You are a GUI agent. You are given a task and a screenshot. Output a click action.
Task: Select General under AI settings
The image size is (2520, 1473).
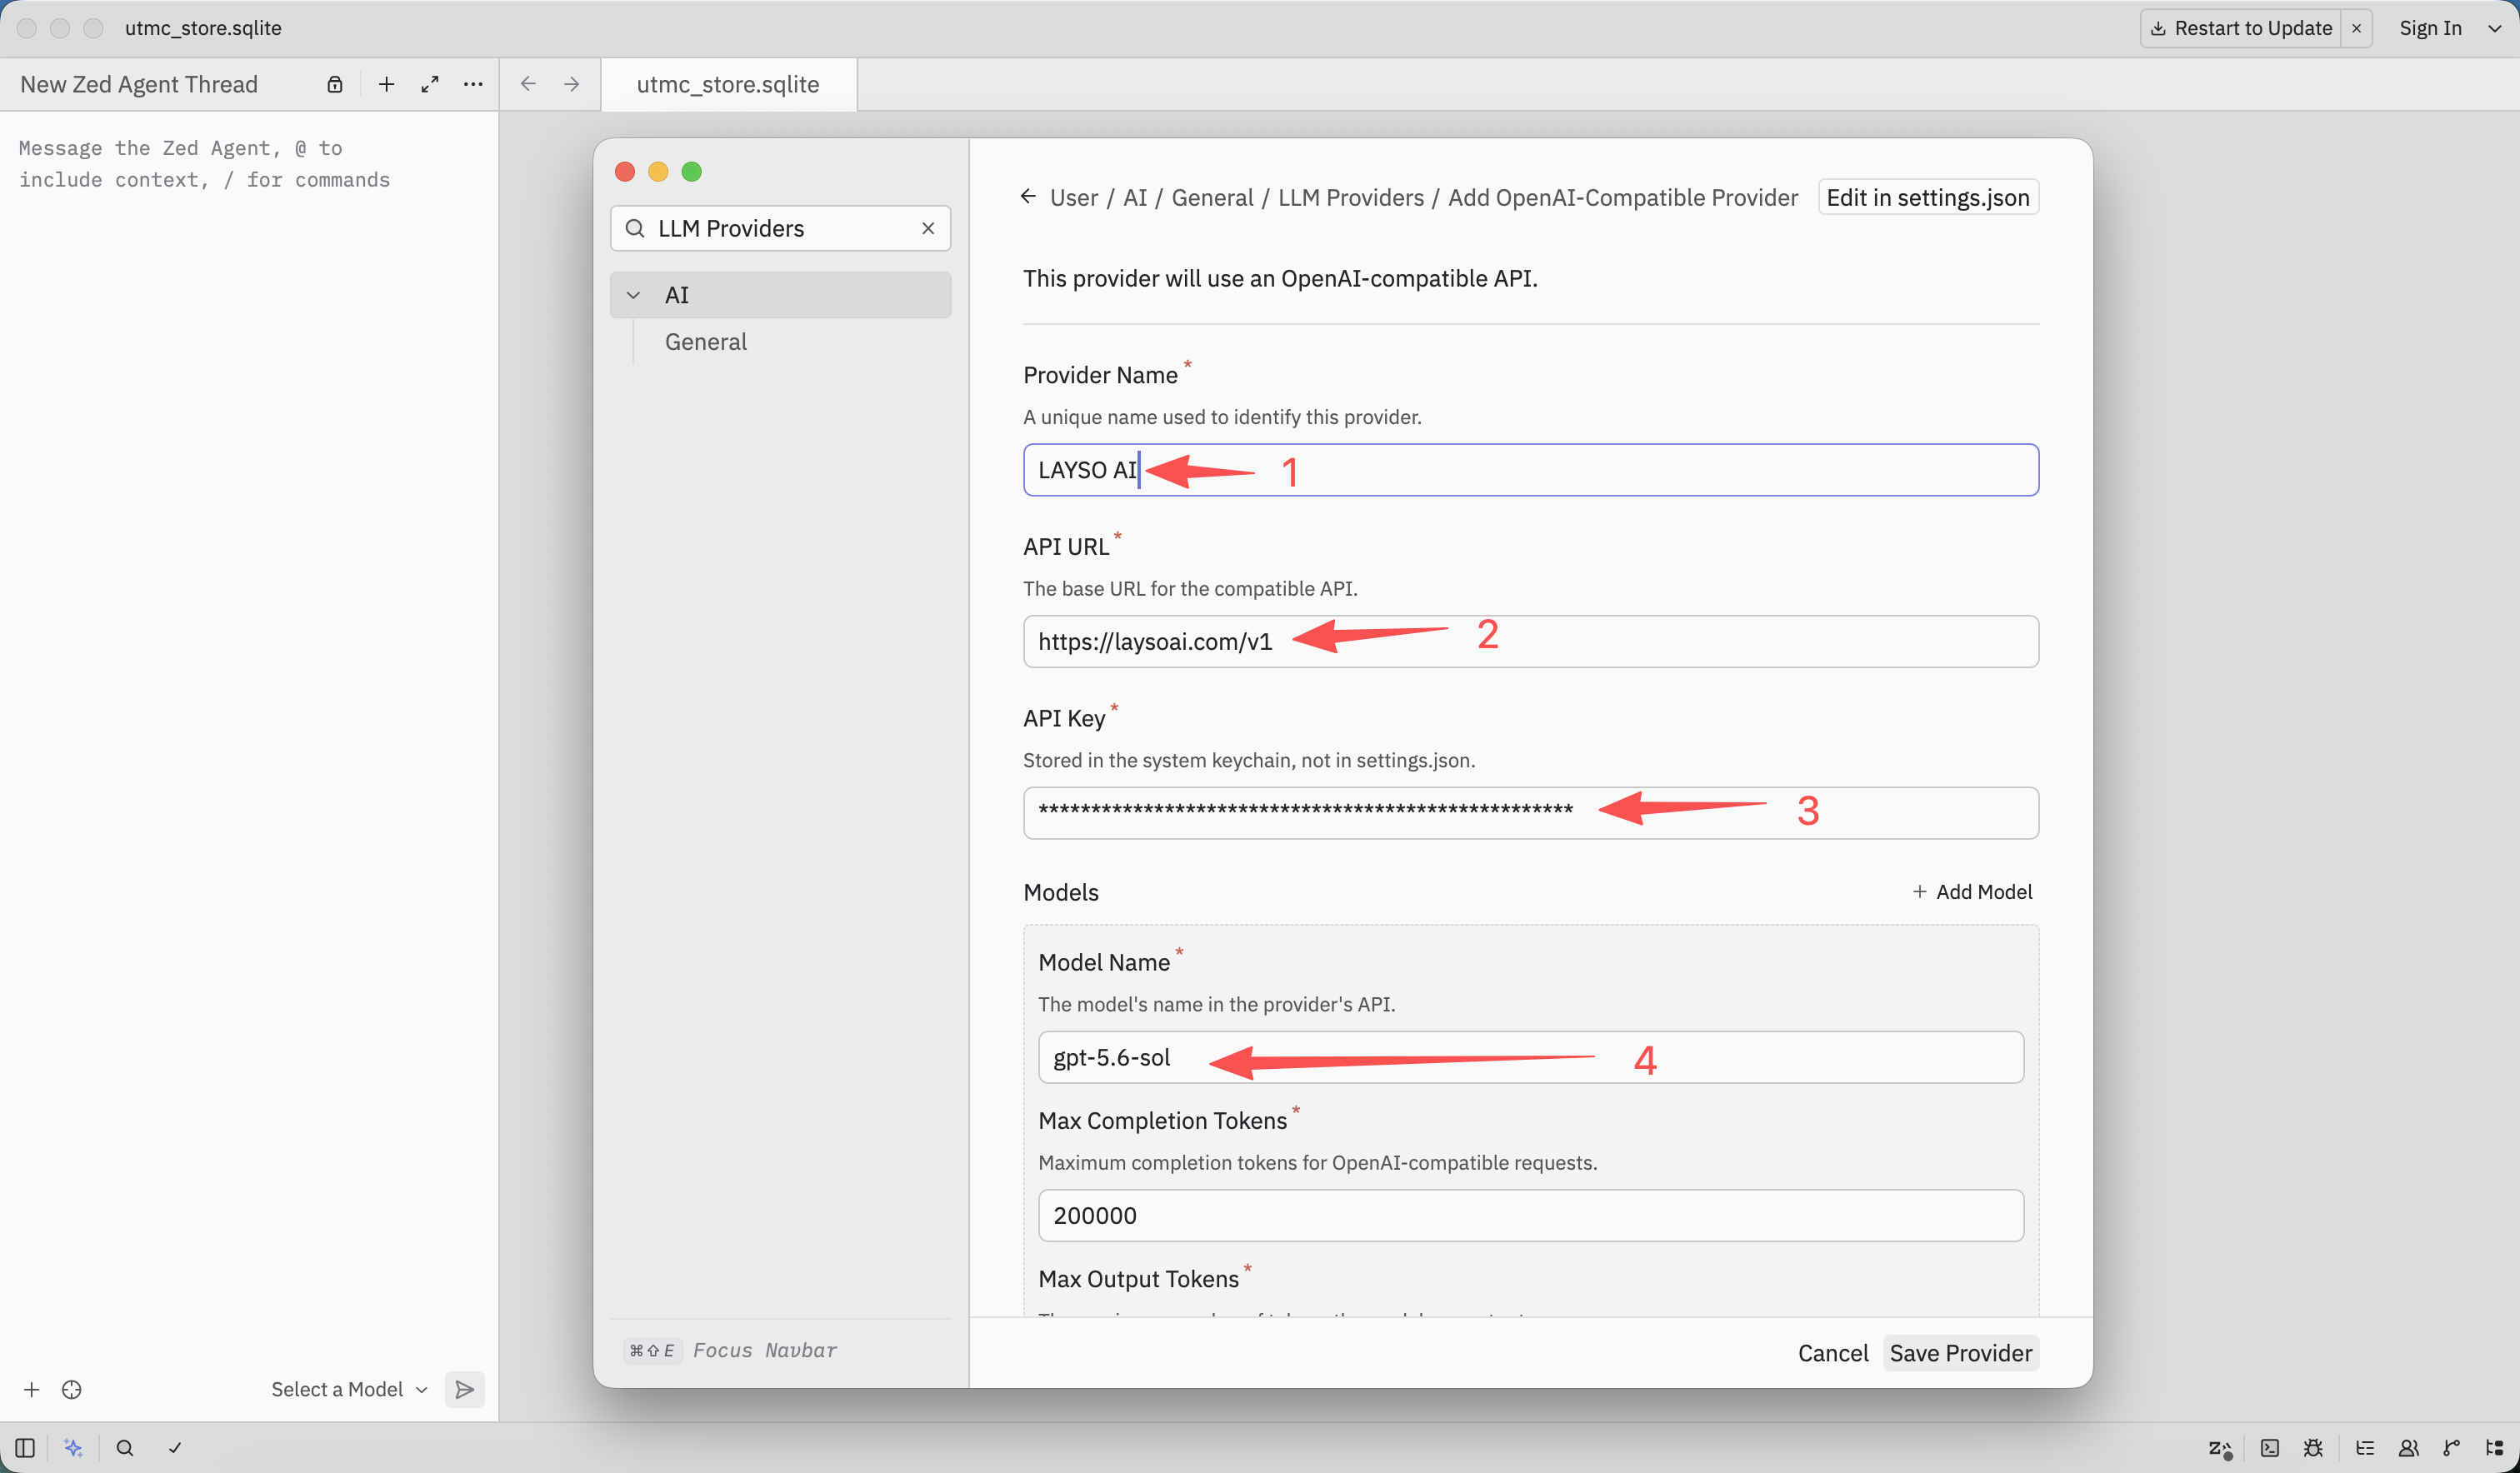(705, 342)
